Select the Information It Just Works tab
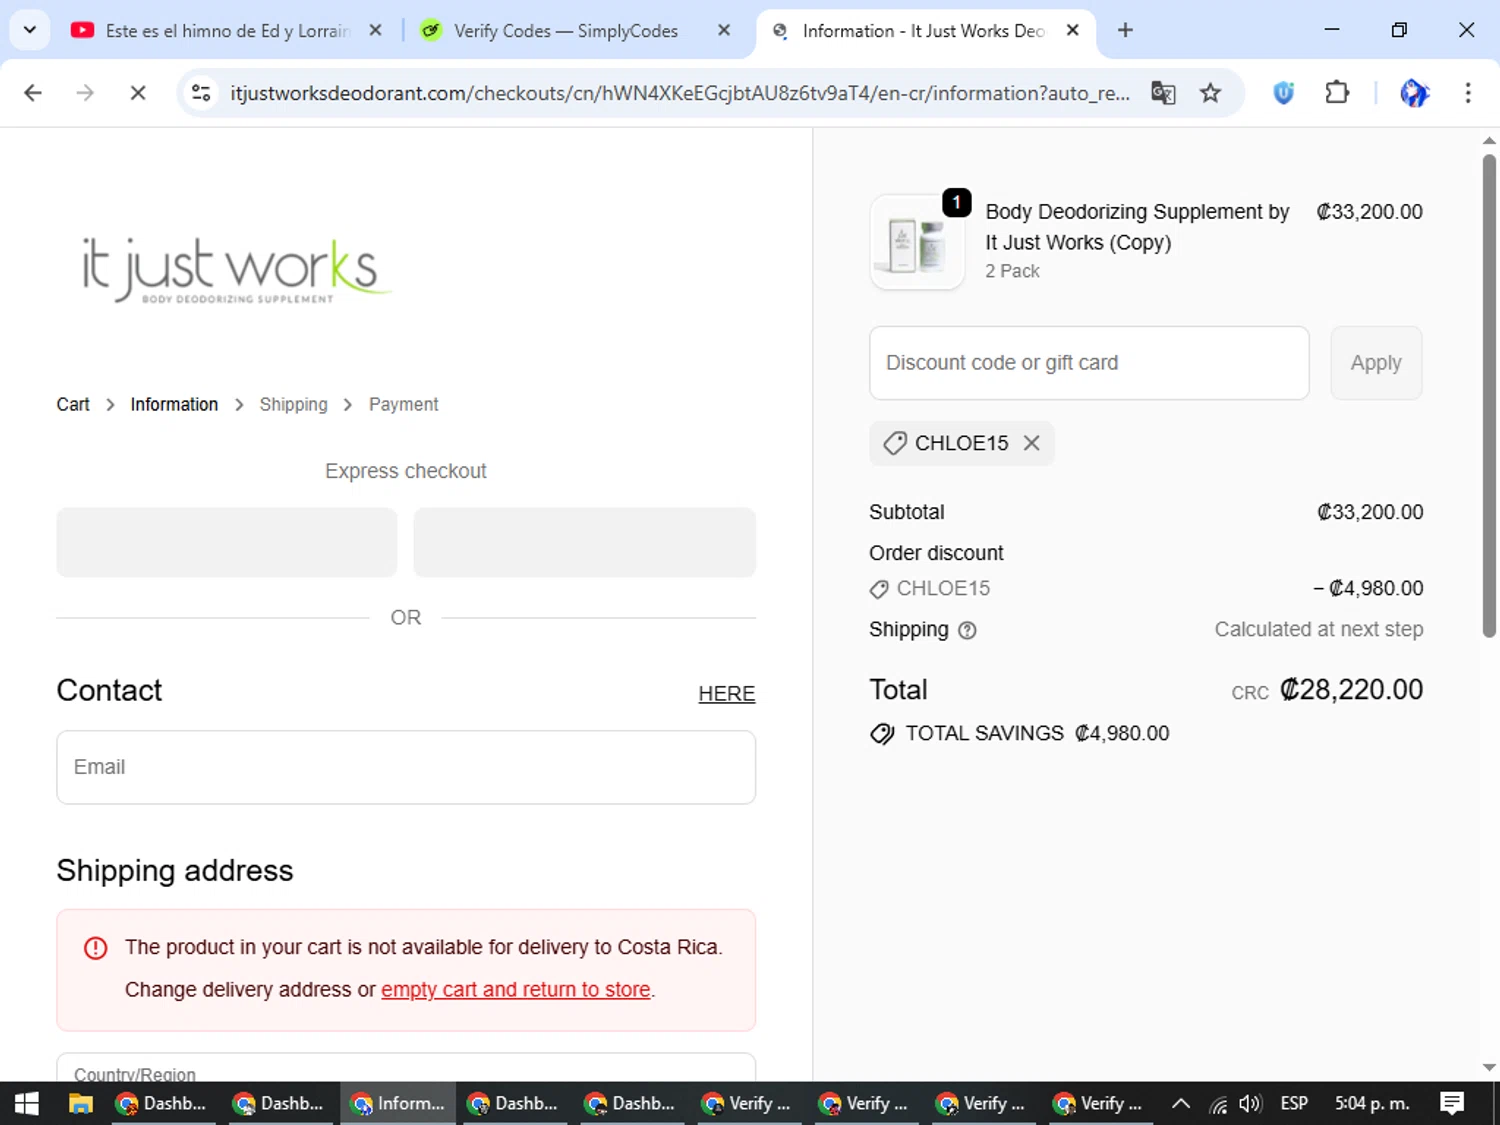Screen dimensions: 1500x1125 (922, 31)
